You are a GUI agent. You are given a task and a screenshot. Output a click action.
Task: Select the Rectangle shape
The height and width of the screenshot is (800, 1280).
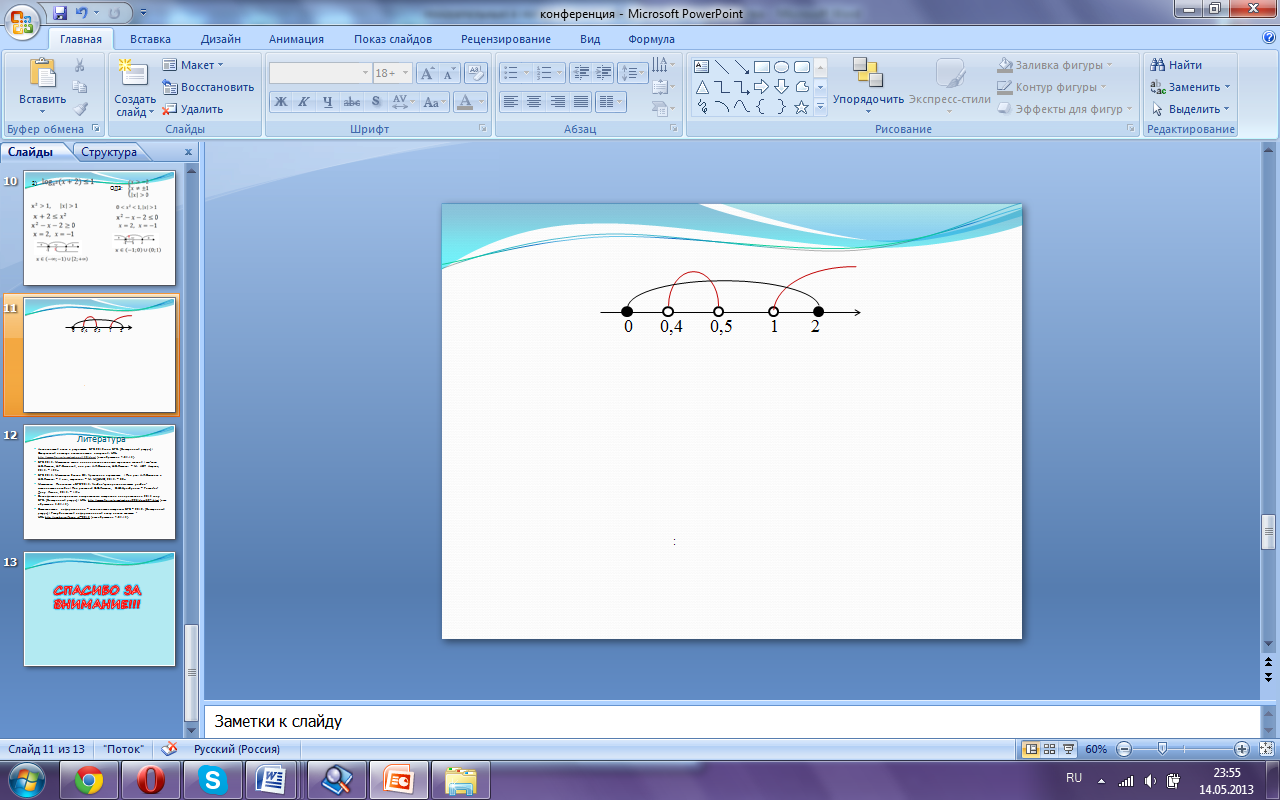point(762,67)
